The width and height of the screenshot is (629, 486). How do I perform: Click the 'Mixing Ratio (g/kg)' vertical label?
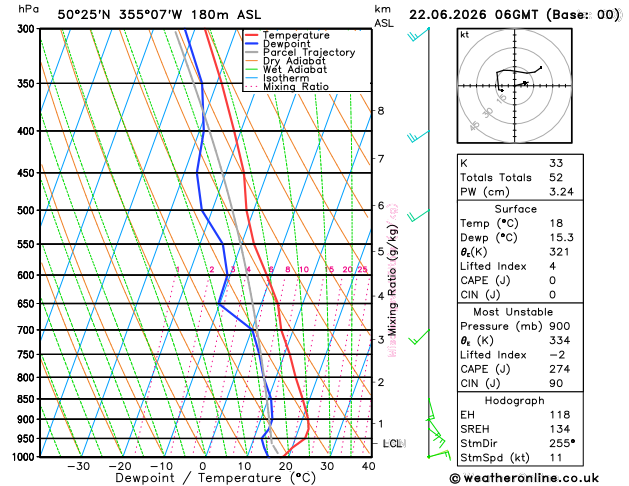coord(392,280)
